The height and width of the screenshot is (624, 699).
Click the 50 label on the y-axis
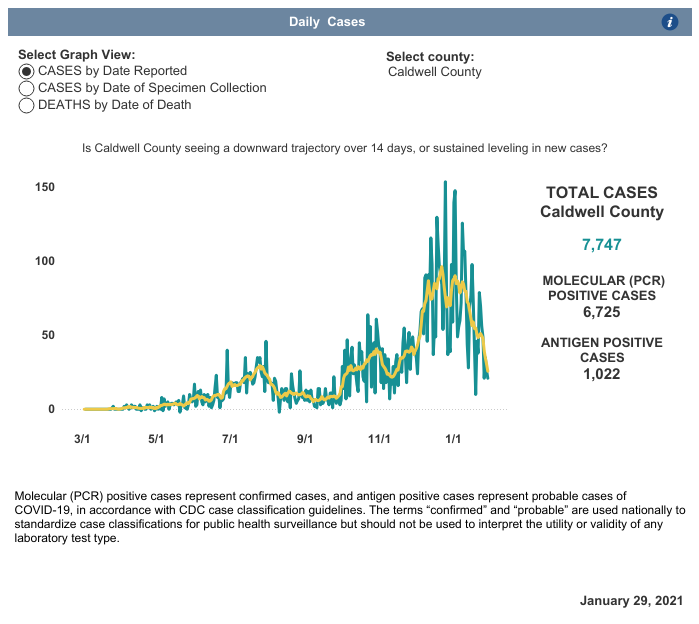point(48,335)
